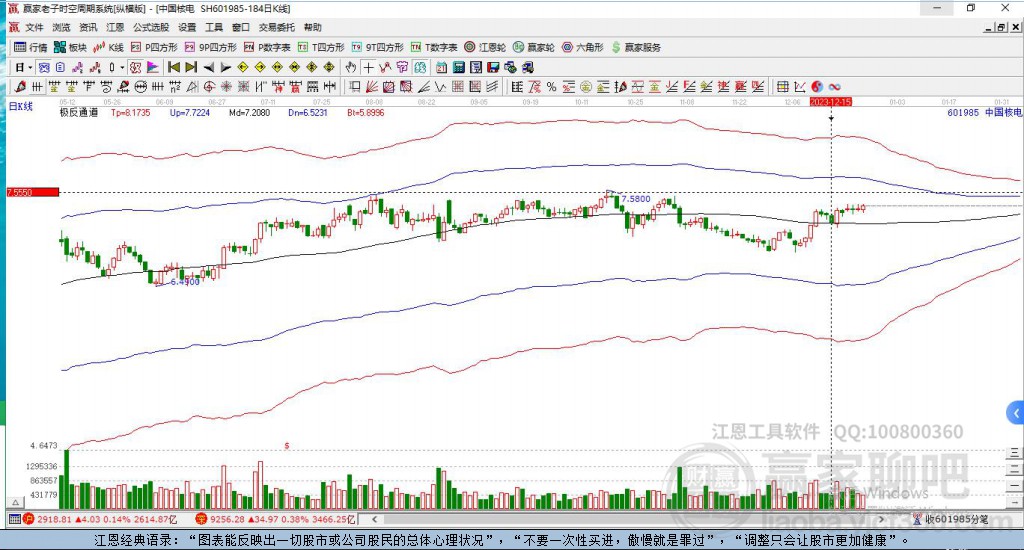Open the 赢家轮 wheel tool
The height and width of the screenshot is (550, 1024).
tap(534, 47)
